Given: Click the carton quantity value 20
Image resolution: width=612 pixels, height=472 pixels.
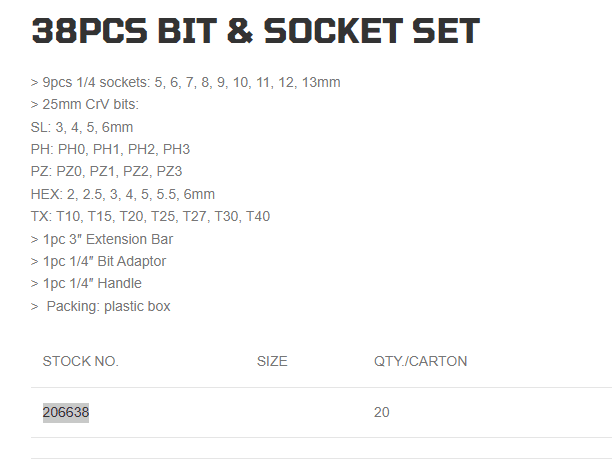Looking at the screenshot, I should point(382,412).
